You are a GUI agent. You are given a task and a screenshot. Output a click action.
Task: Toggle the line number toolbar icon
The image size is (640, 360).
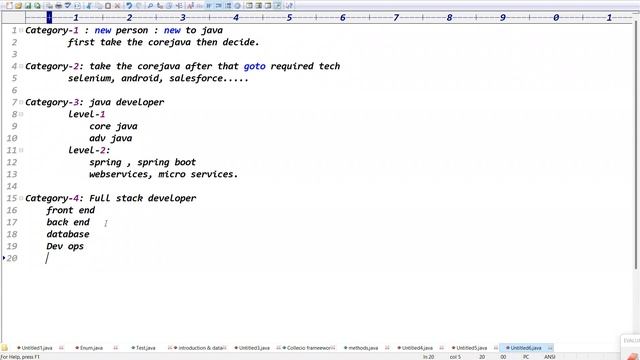coord(228,6)
